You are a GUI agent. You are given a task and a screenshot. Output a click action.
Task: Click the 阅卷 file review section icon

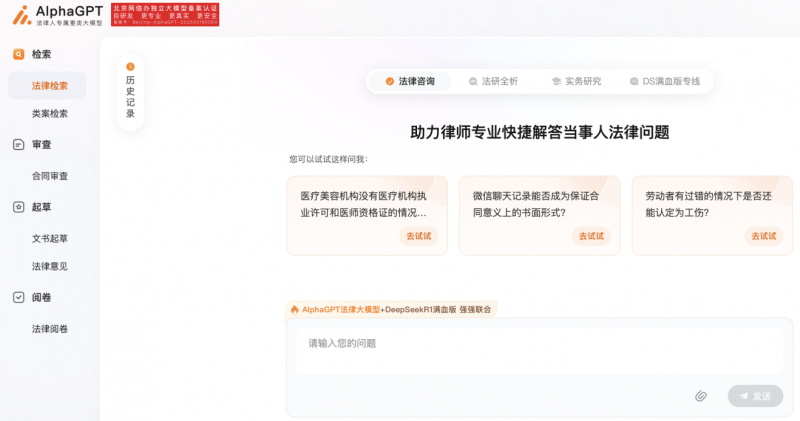tap(18, 297)
